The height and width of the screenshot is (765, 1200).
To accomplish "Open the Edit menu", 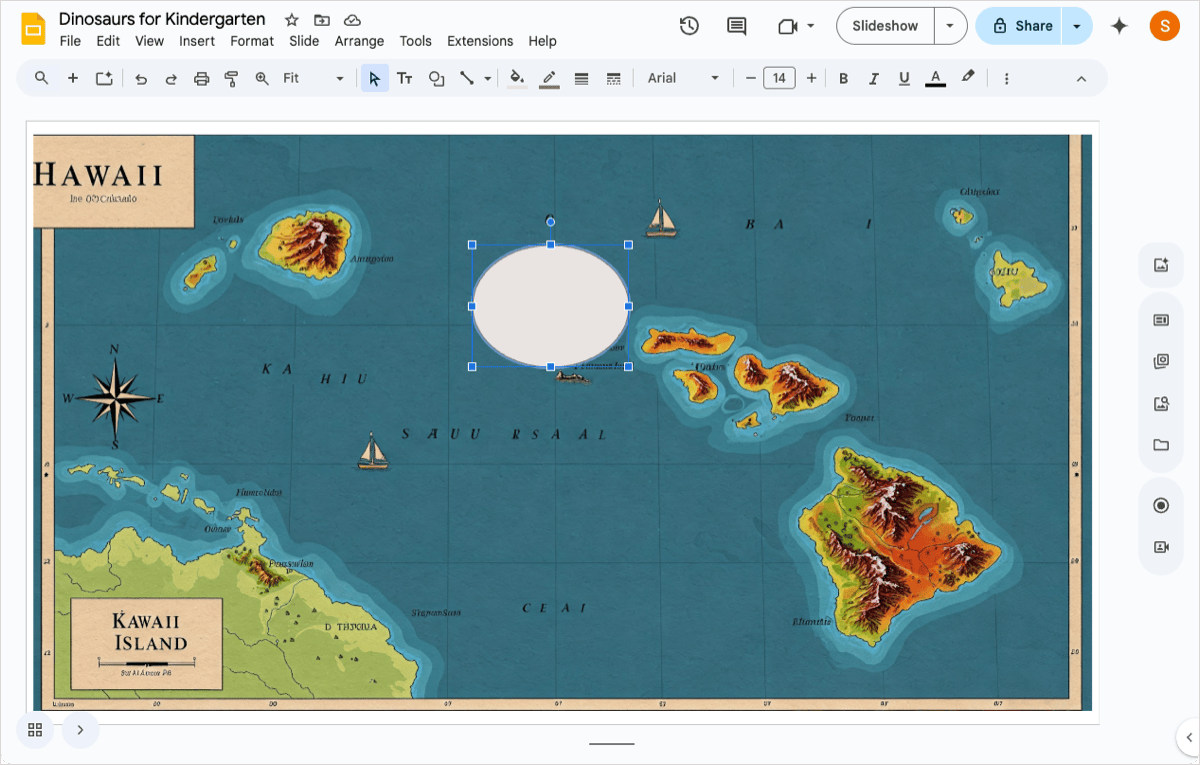I will click(108, 41).
